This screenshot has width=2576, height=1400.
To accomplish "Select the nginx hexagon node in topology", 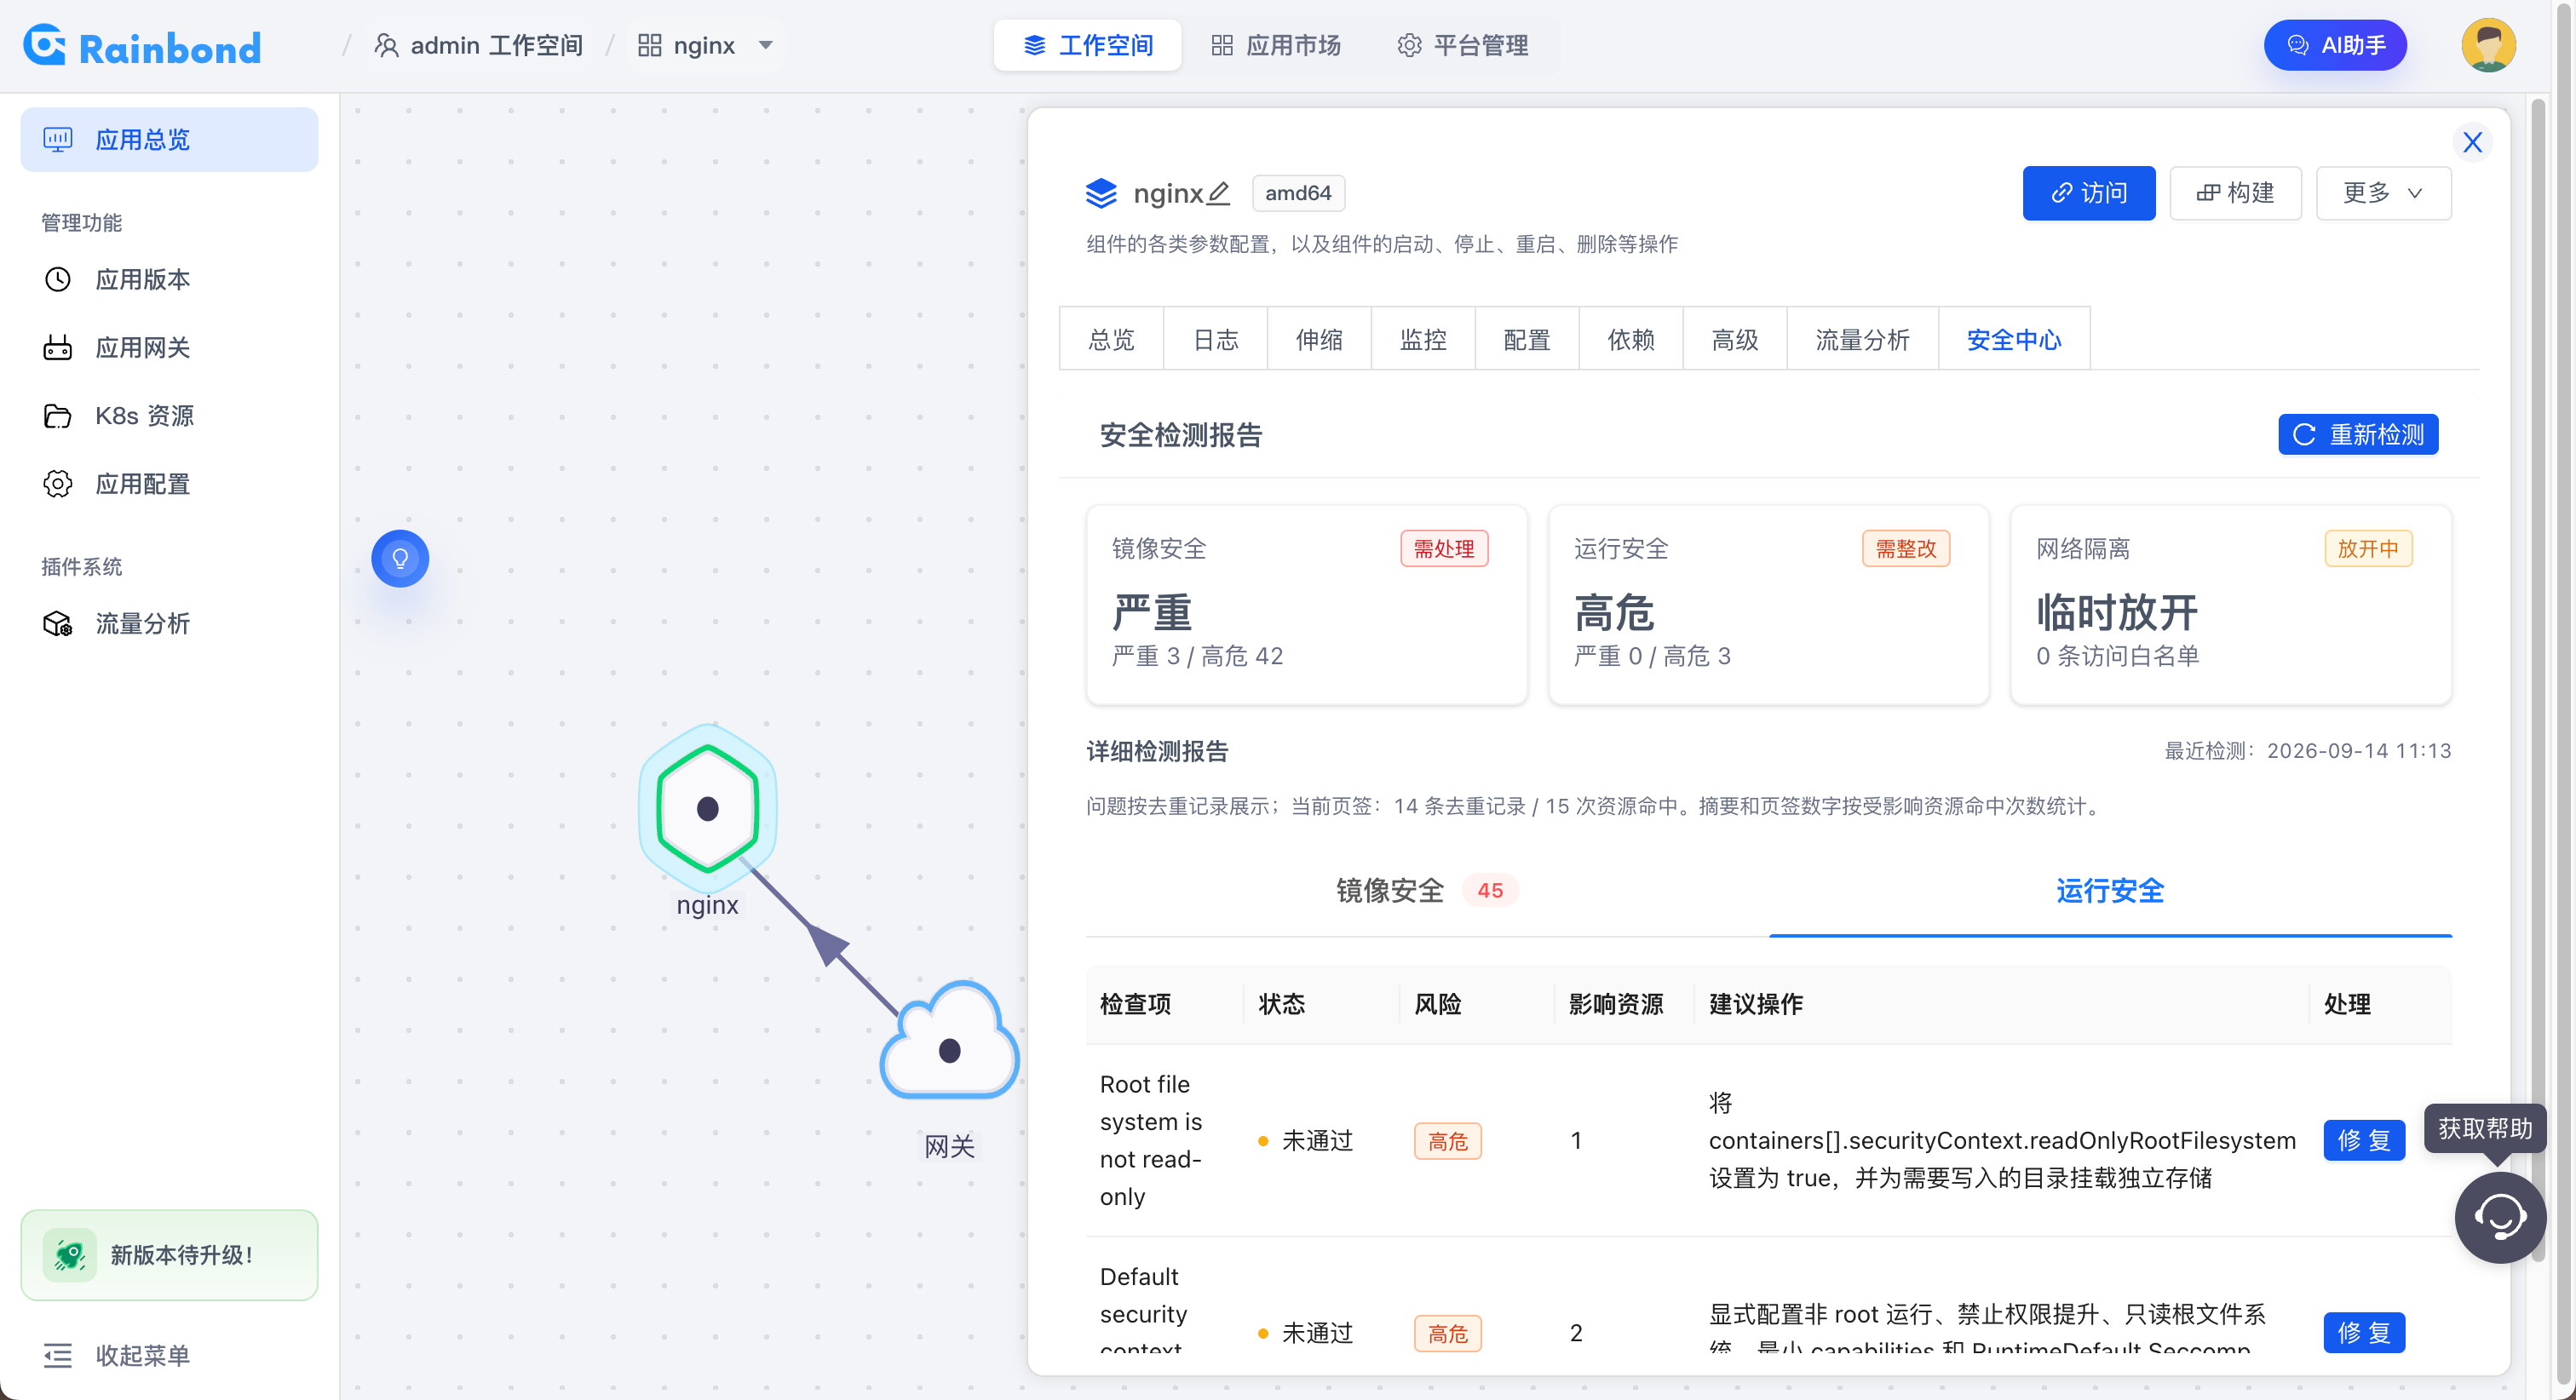I will click(707, 808).
